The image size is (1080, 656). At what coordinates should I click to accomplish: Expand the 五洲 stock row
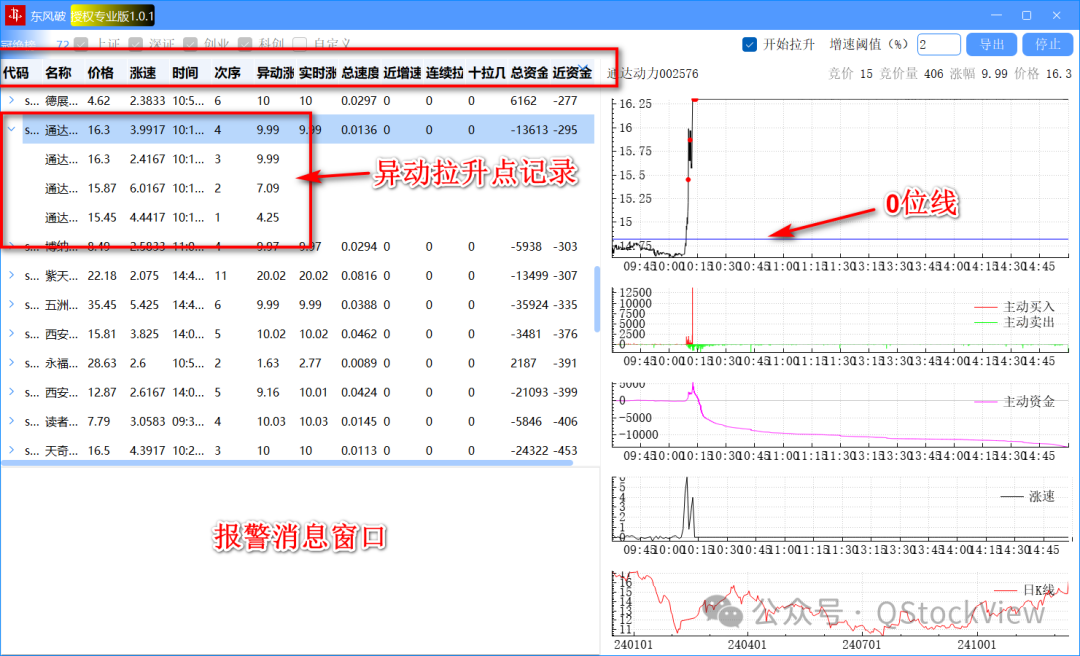11,305
